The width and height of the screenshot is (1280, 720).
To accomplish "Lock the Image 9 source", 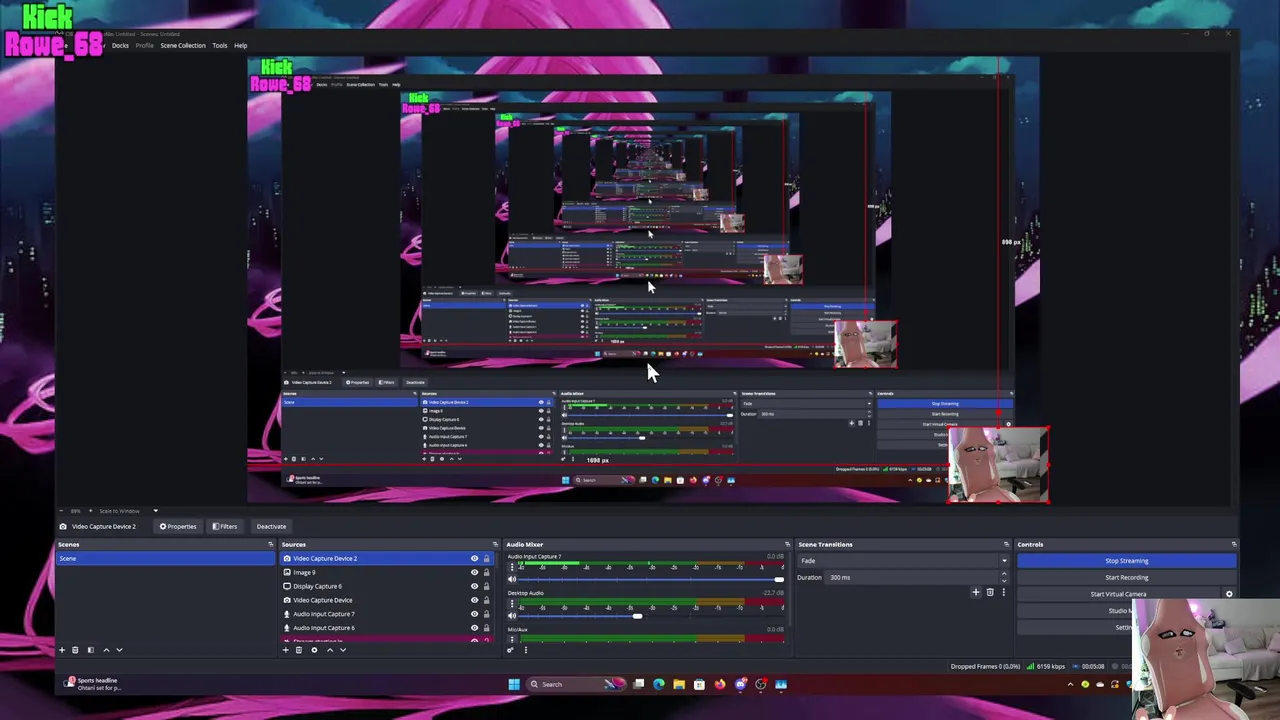I will pos(487,573).
